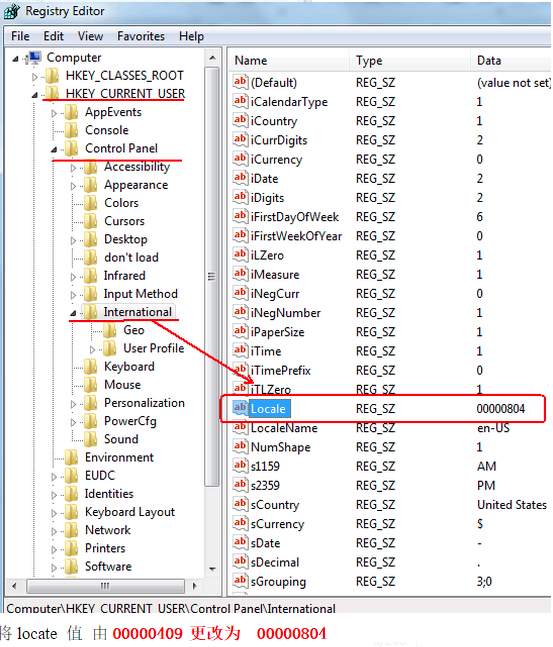The height and width of the screenshot is (647, 553).
Task: Open the Edit menu
Action: pyautogui.click(x=54, y=36)
